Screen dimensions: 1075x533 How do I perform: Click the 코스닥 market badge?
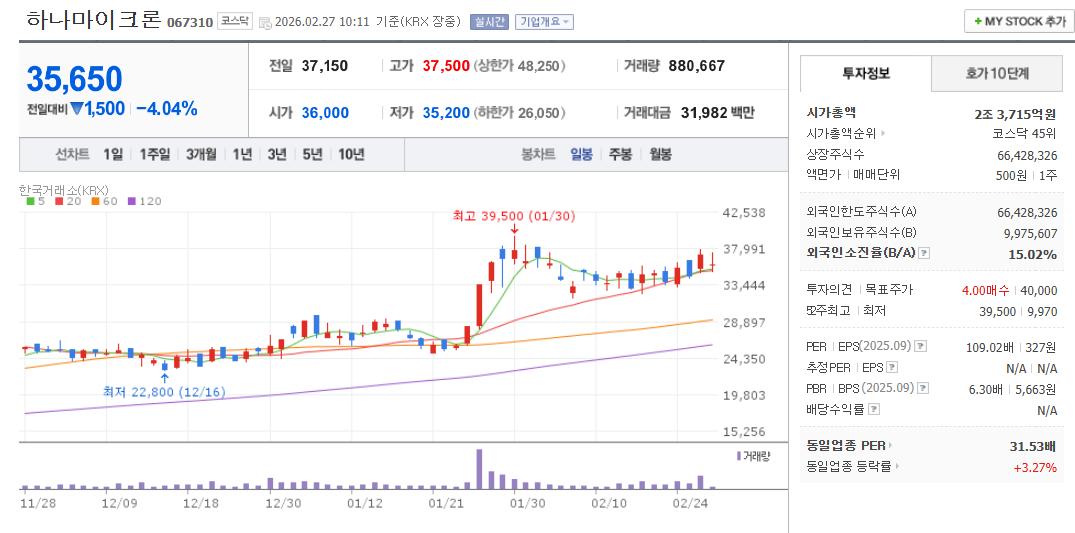pyautogui.click(x=235, y=21)
